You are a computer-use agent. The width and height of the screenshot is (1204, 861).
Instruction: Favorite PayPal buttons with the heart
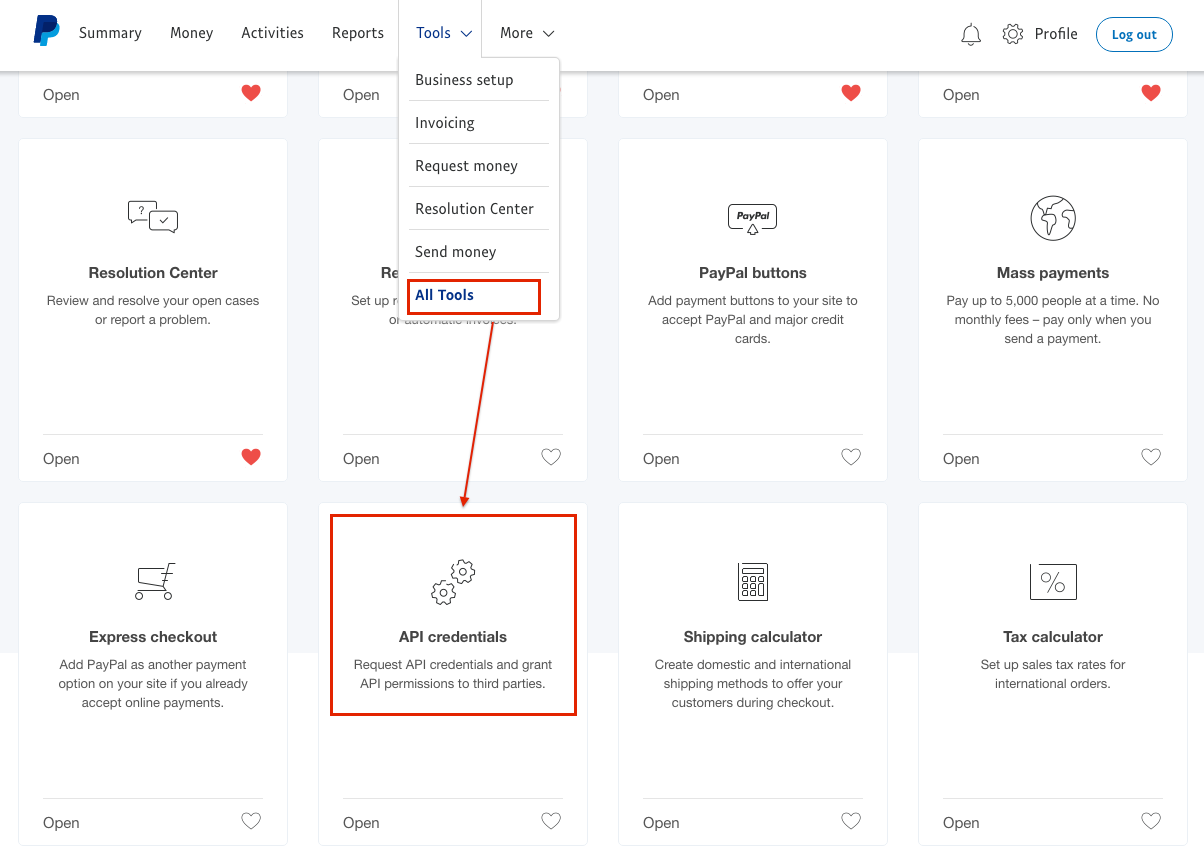coord(851,457)
